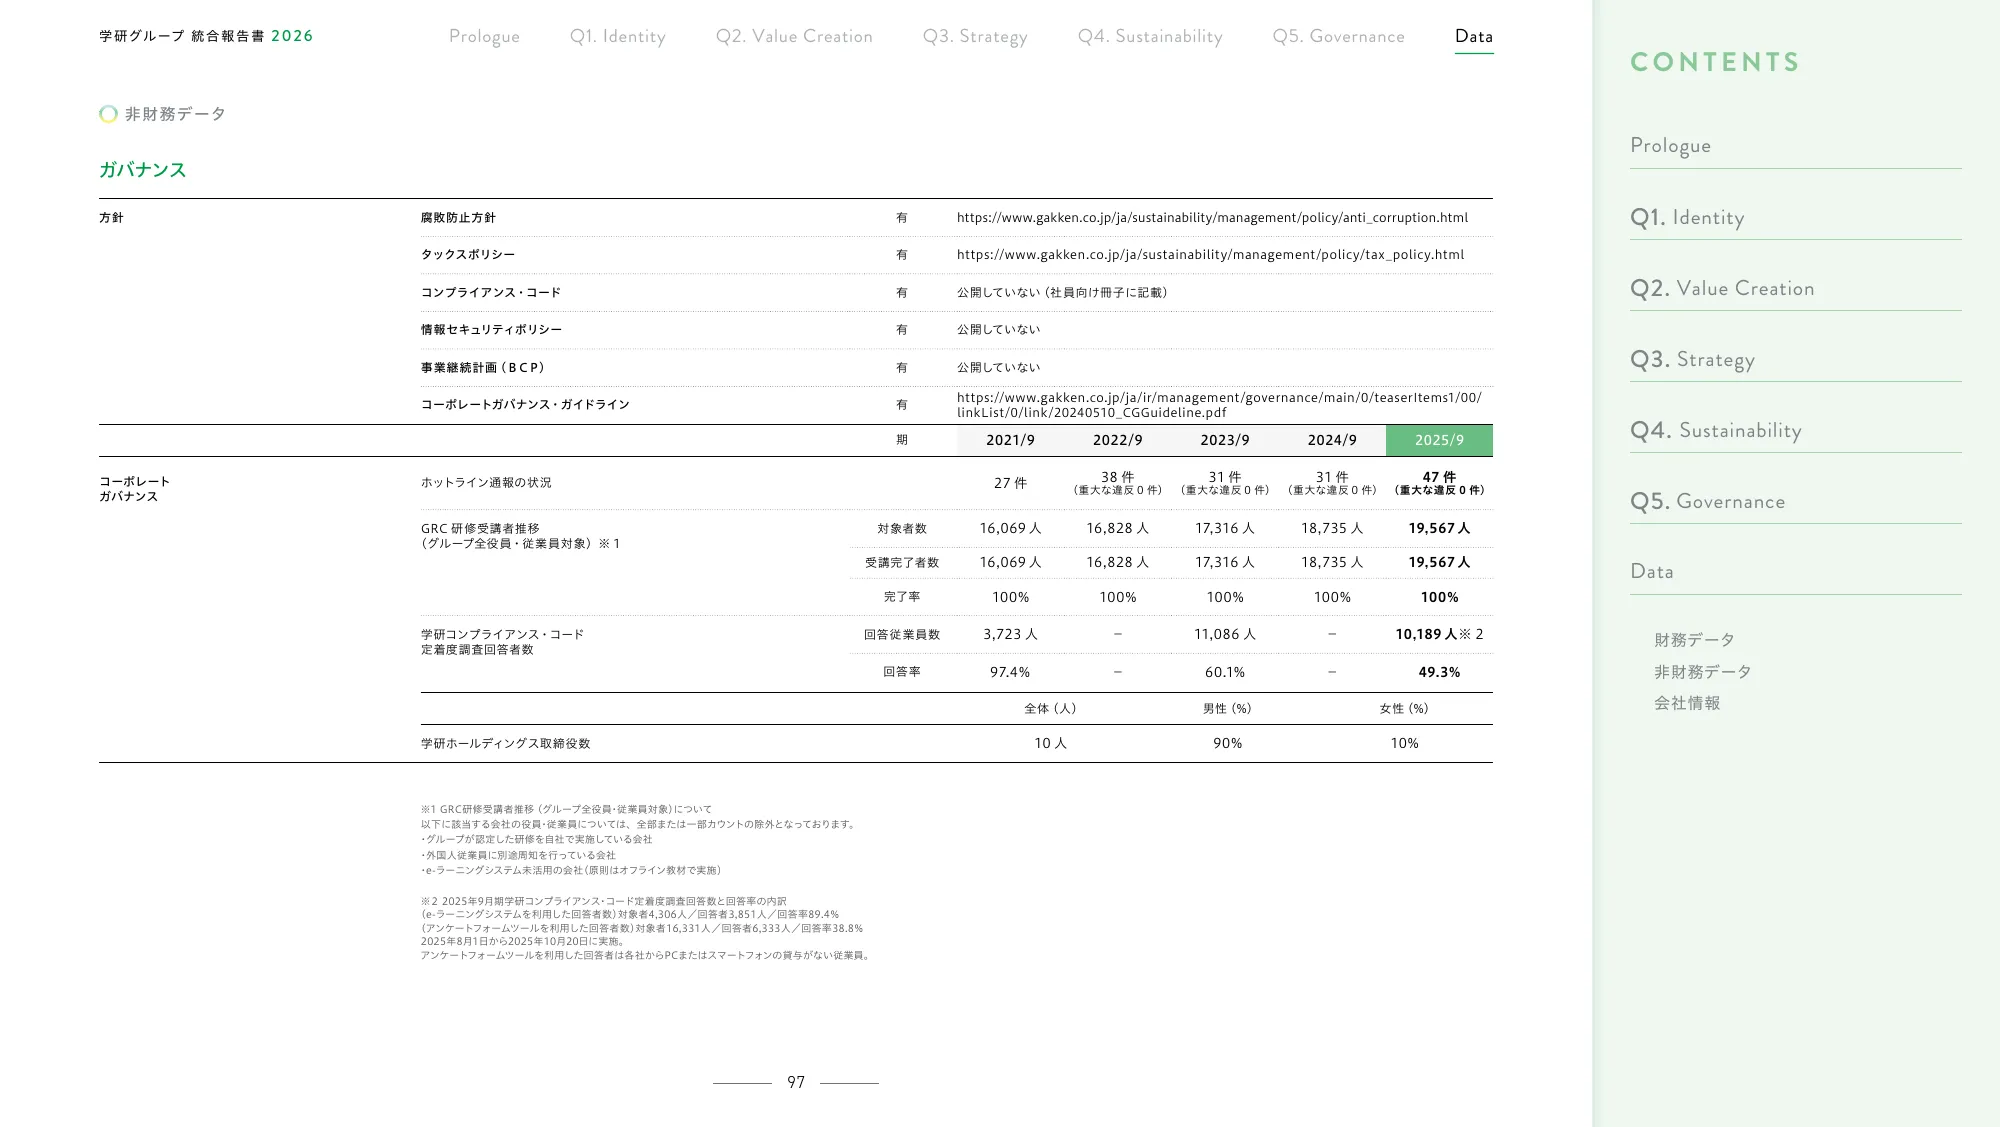Click the 事業継続計画（BCP） row label
This screenshot has width=2000, height=1127.
484,368
